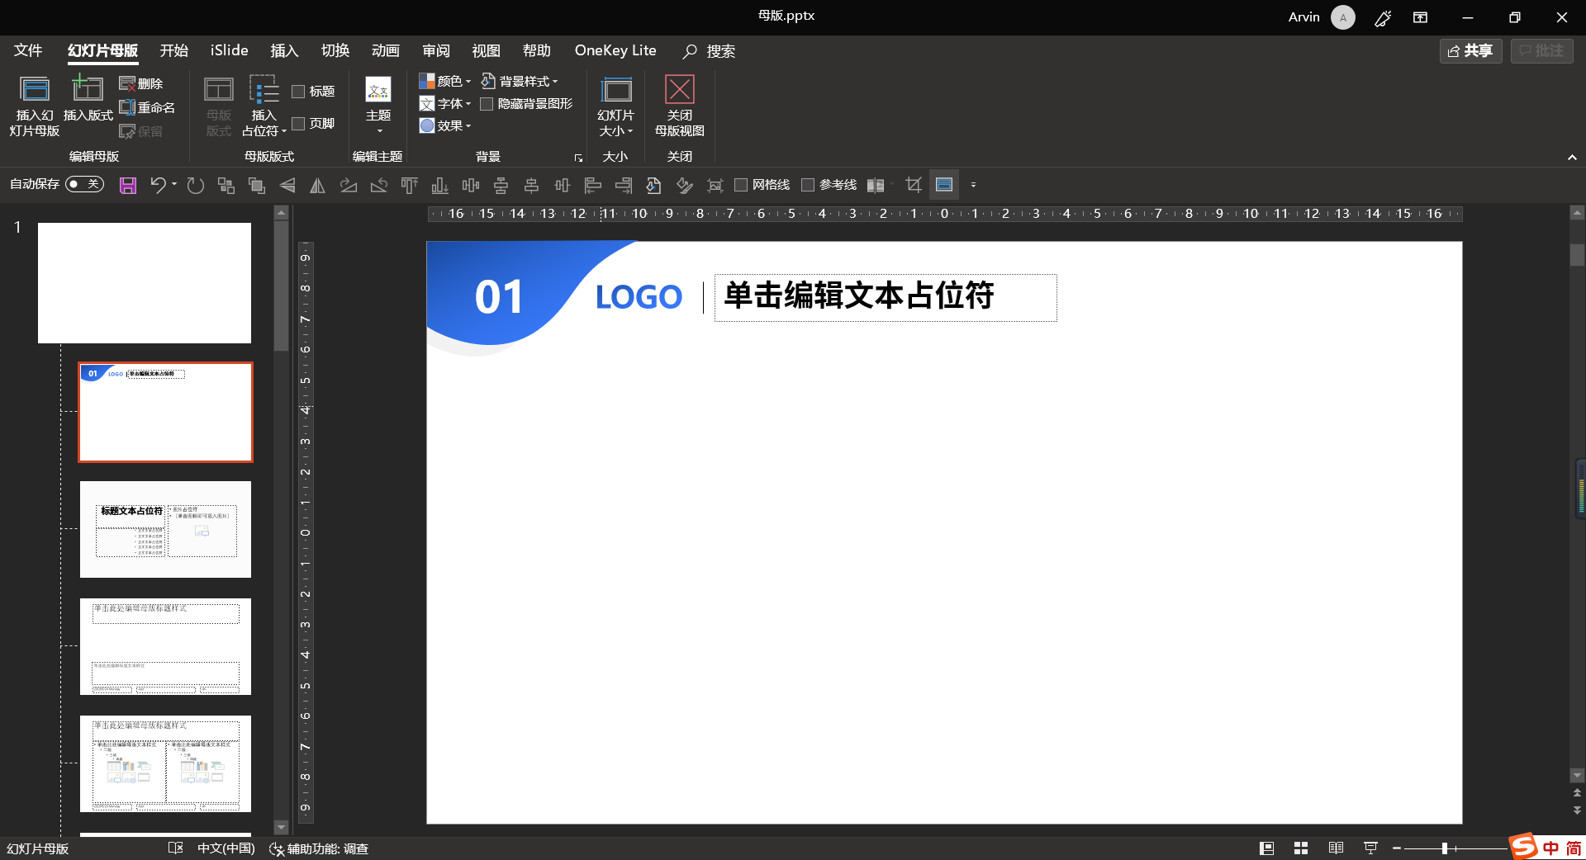
Task: Click the Undo arrow icon
Action: 157,185
